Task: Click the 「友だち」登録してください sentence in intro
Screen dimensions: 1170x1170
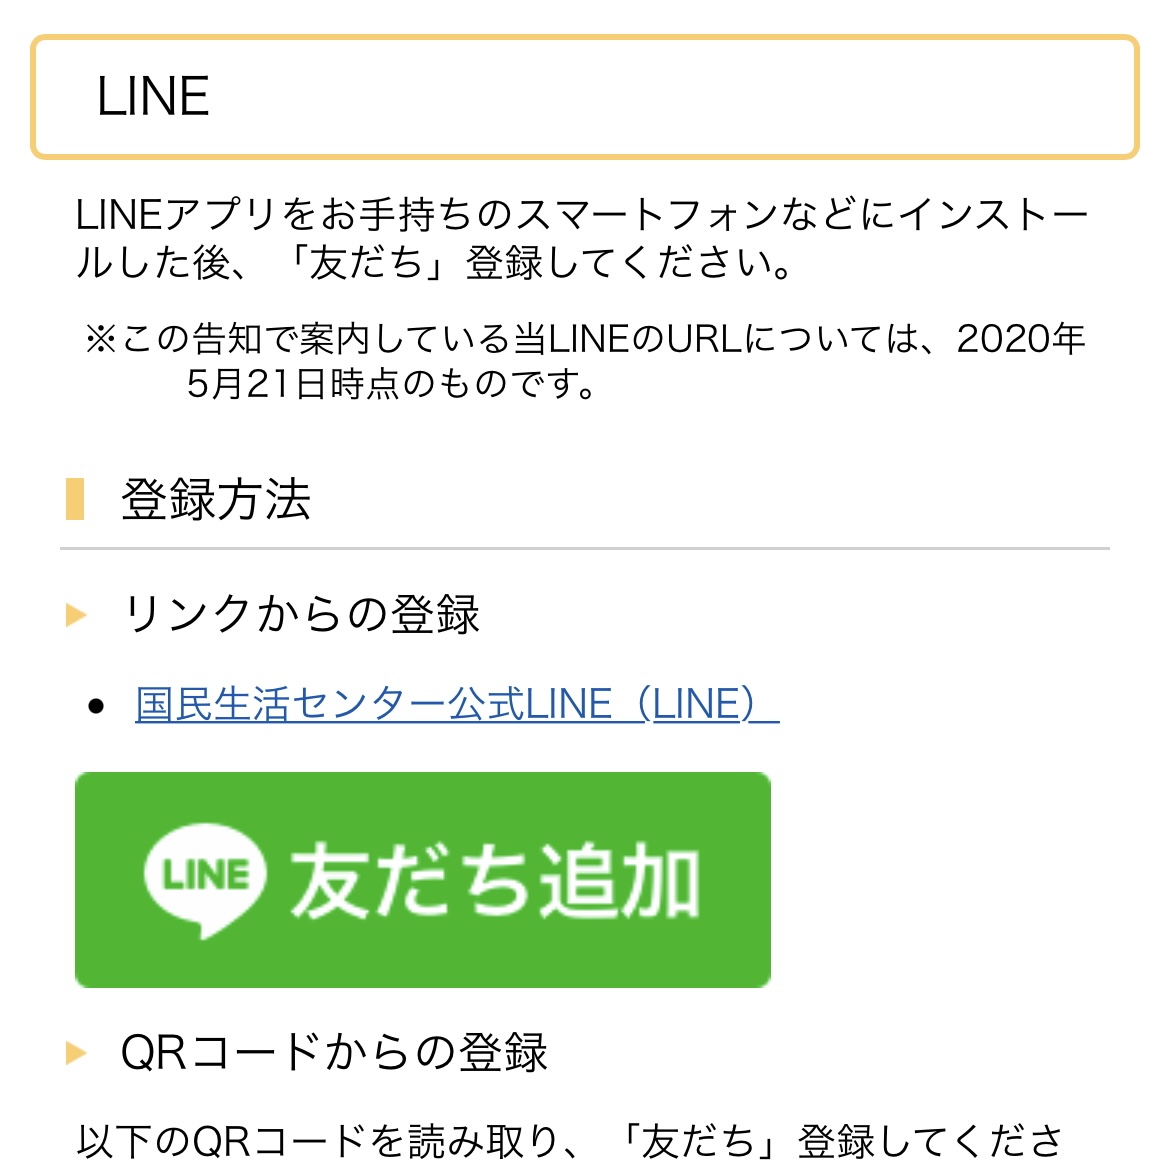Action: click(540, 263)
